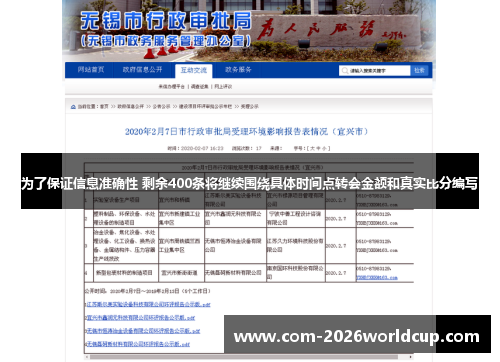Set font size to 中
Viewport: 500px width, 362px height.
tap(318, 148)
